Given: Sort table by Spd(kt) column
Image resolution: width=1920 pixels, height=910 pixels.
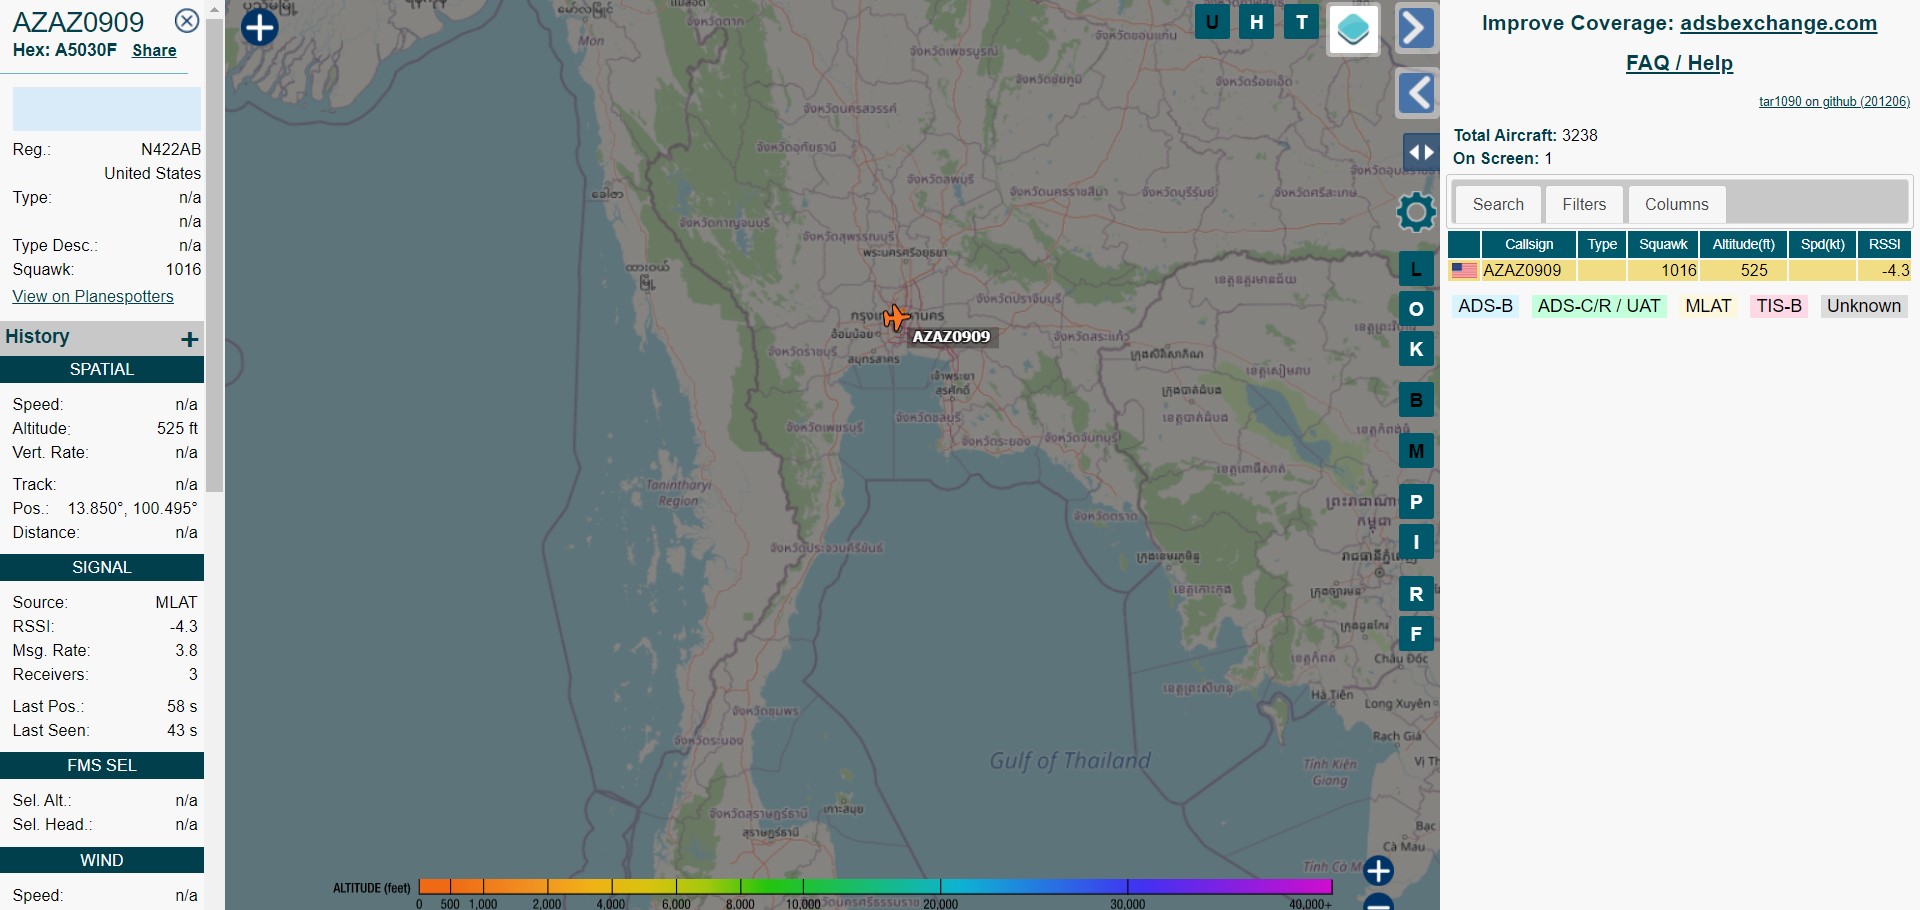Looking at the screenshot, I should [x=1822, y=244].
